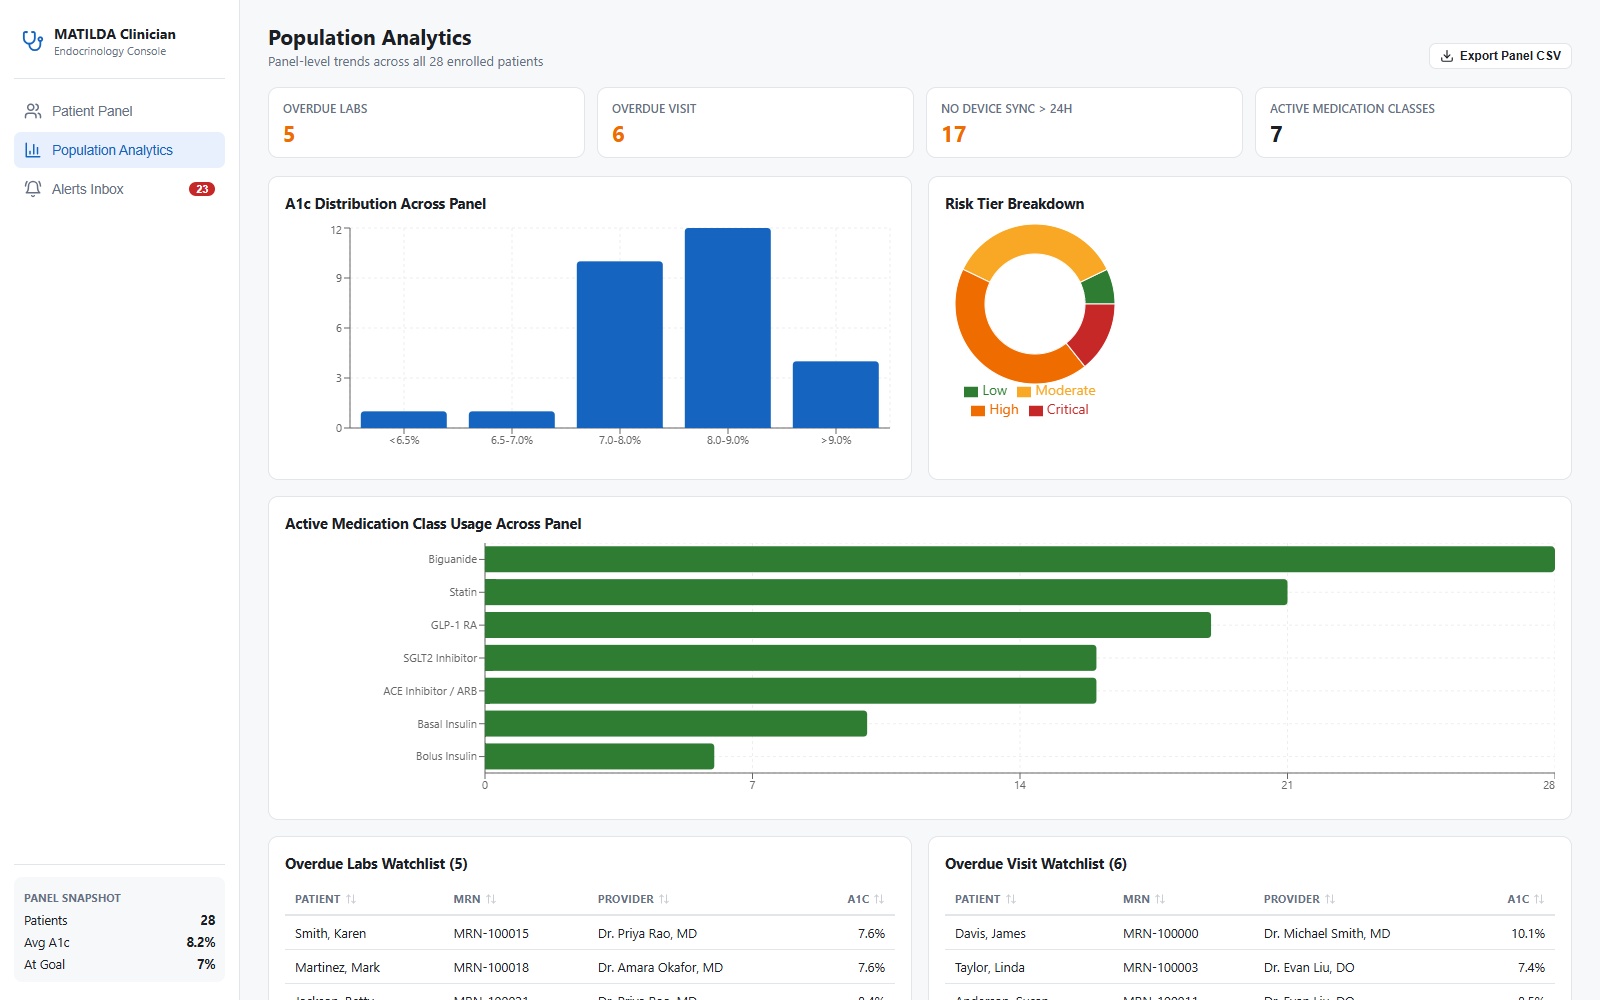Click the Critical legend swatch
Image resolution: width=1600 pixels, height=1000 pixels.
point(1036,411)
